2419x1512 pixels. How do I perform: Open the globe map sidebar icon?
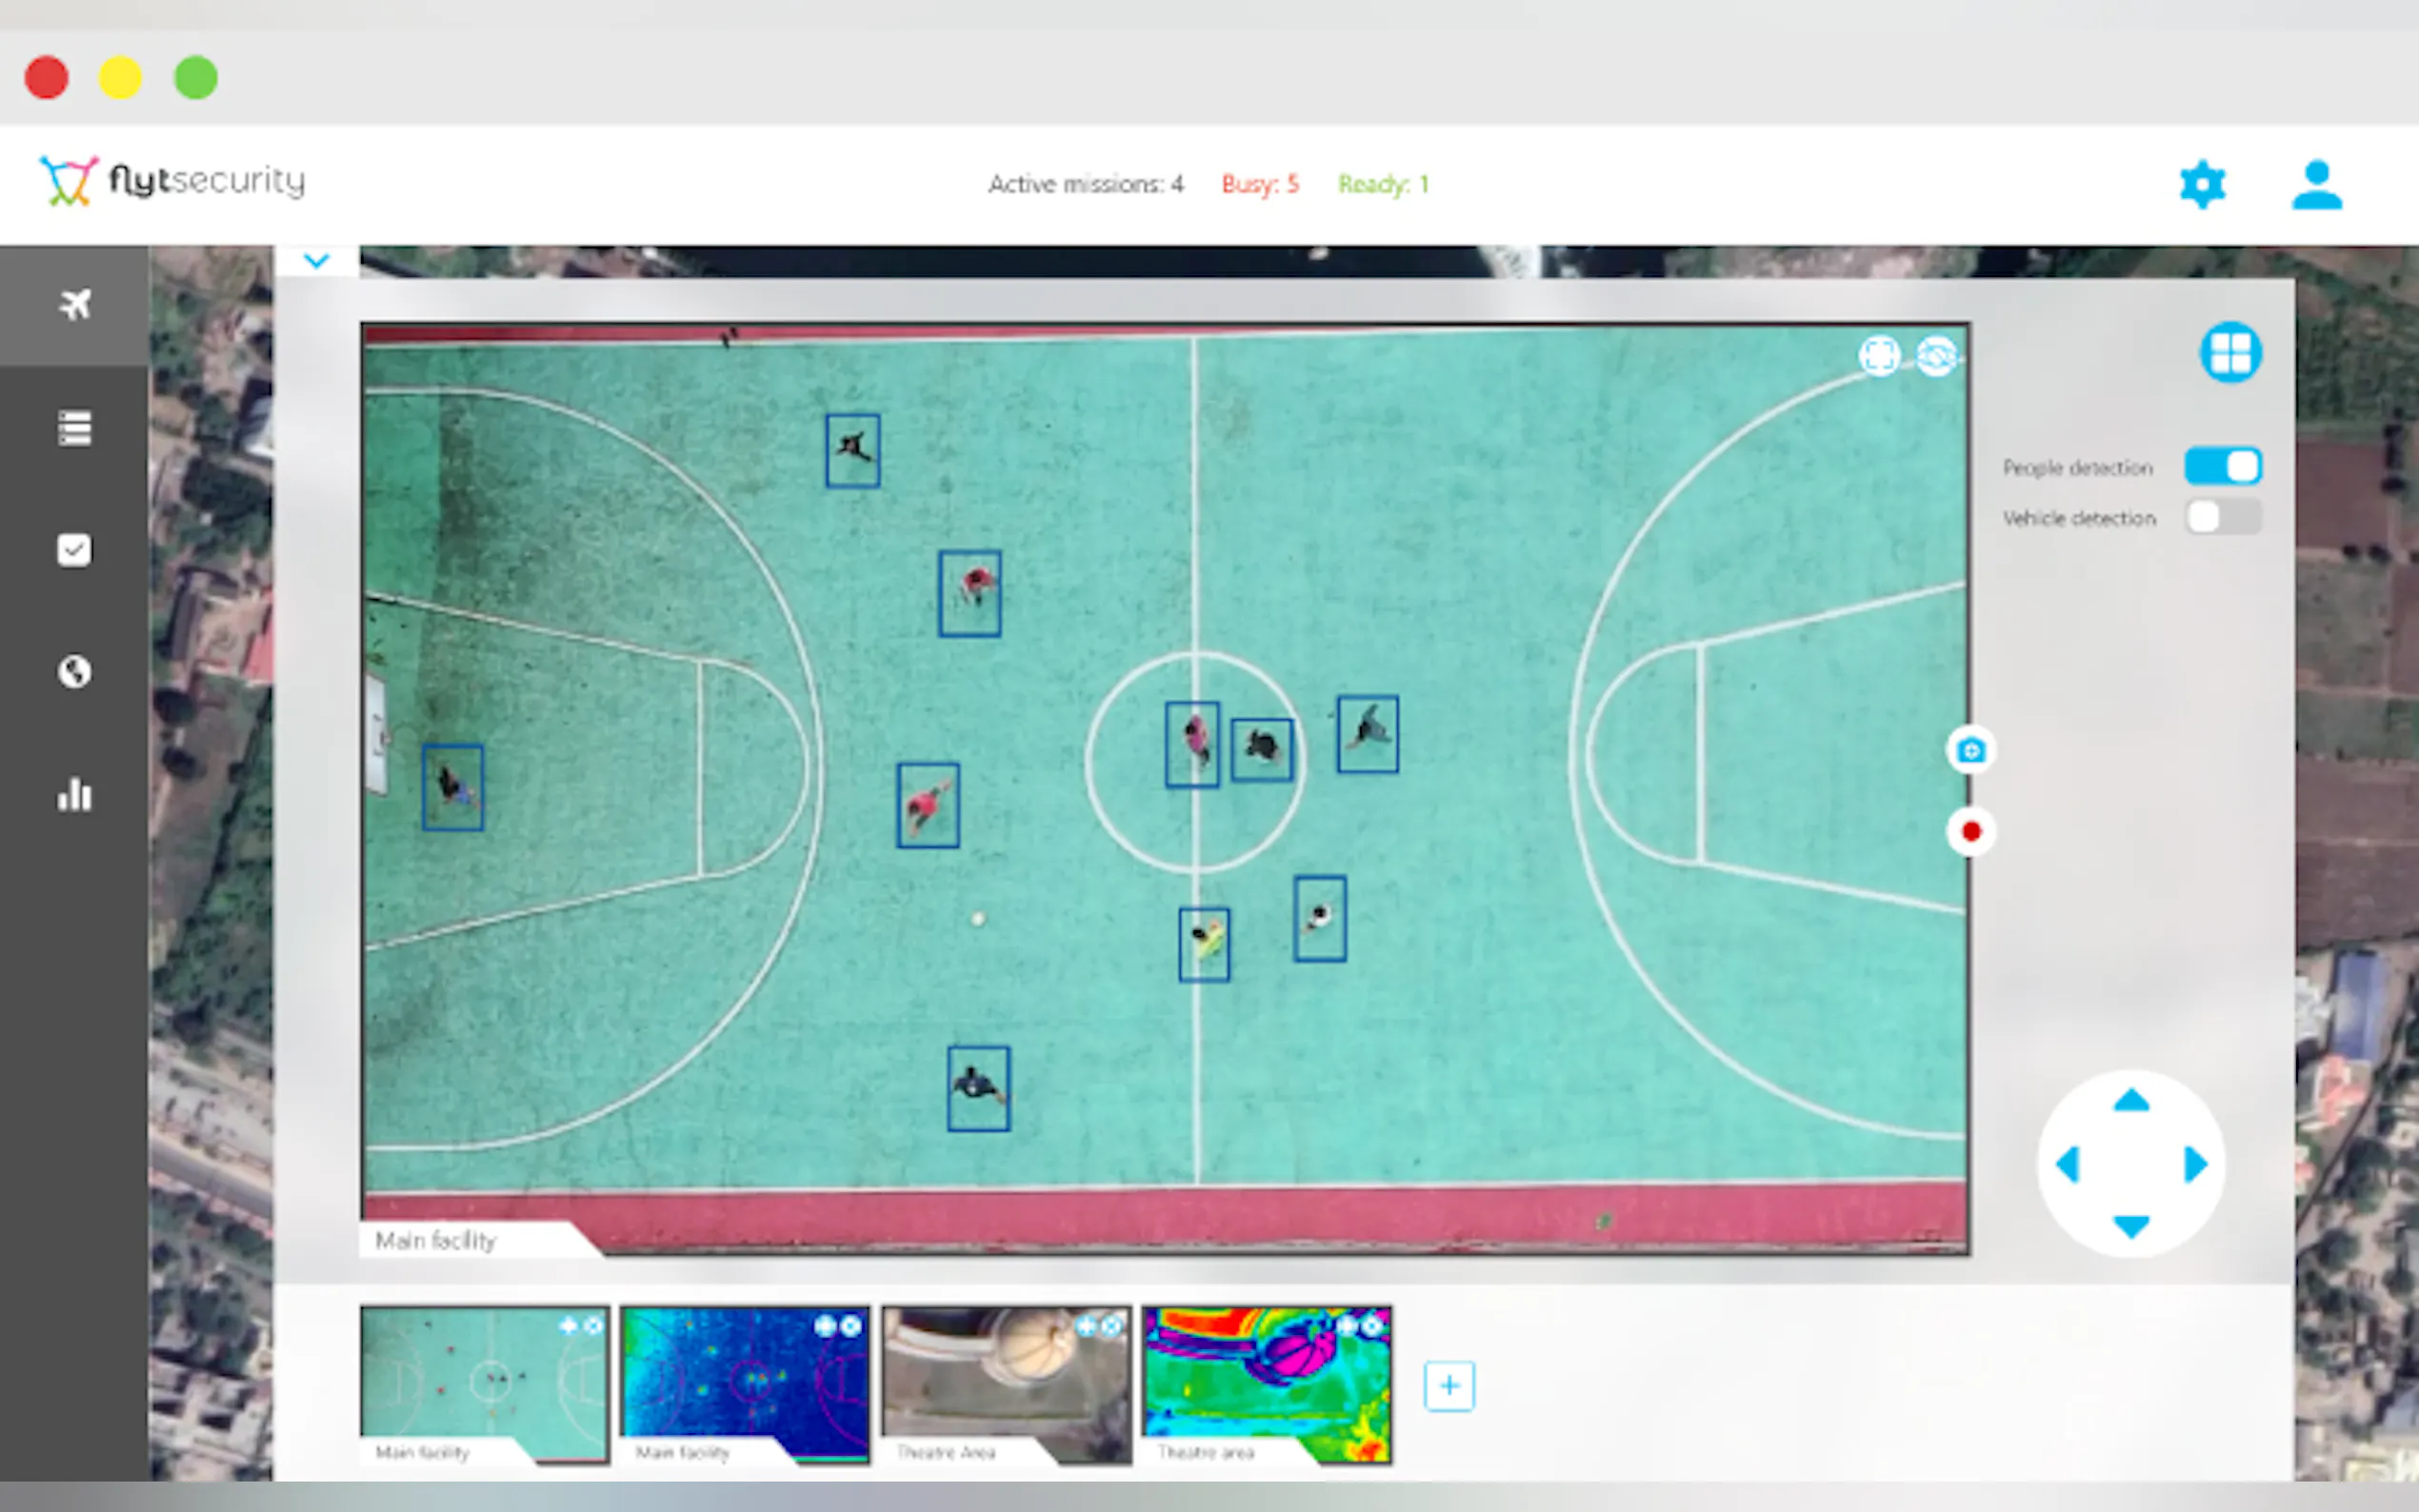pyautogui.click(x=74, y=672)
